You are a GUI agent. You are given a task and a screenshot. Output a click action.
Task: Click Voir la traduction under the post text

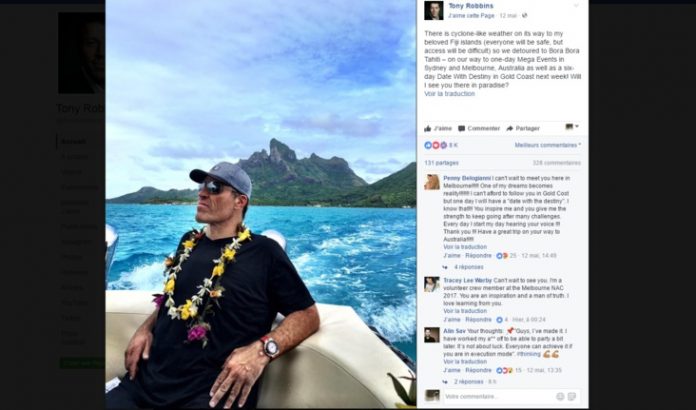click(449, 94)
